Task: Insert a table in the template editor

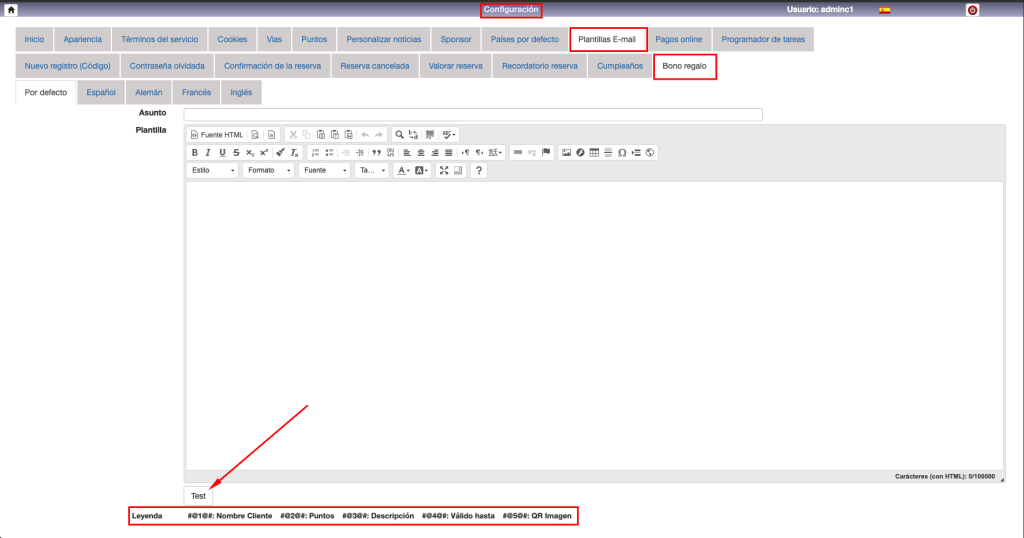Action: pos(594,153)
